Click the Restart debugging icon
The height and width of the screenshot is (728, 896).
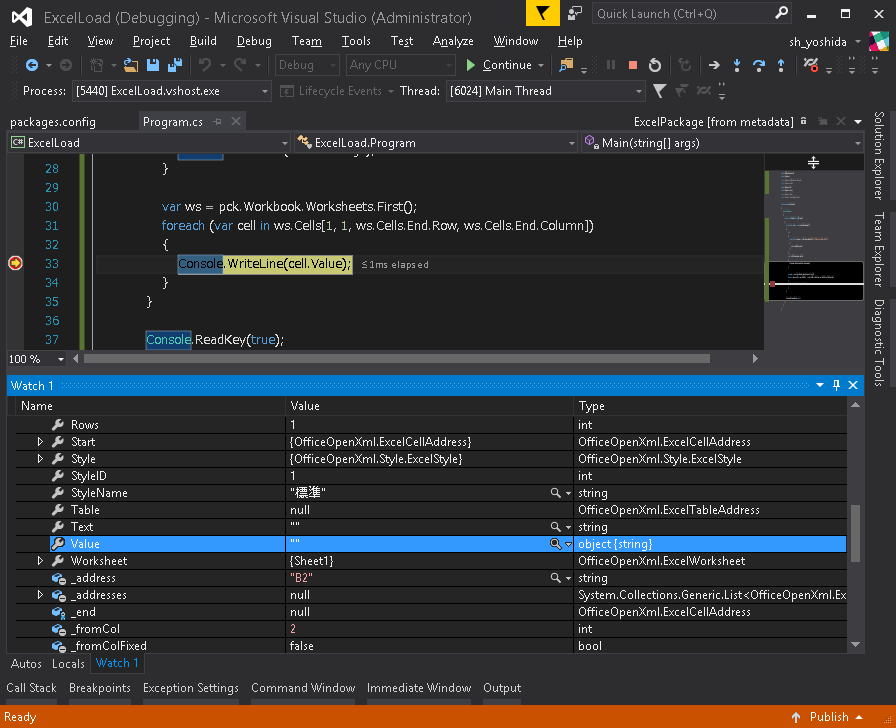[655, 65]
